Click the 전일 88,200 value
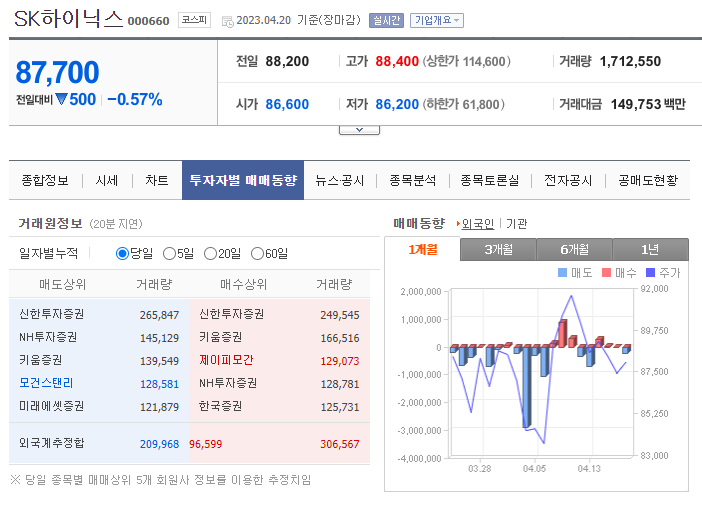Image resolution: width=702 pixels, height=506 pixels. point(287,61)
